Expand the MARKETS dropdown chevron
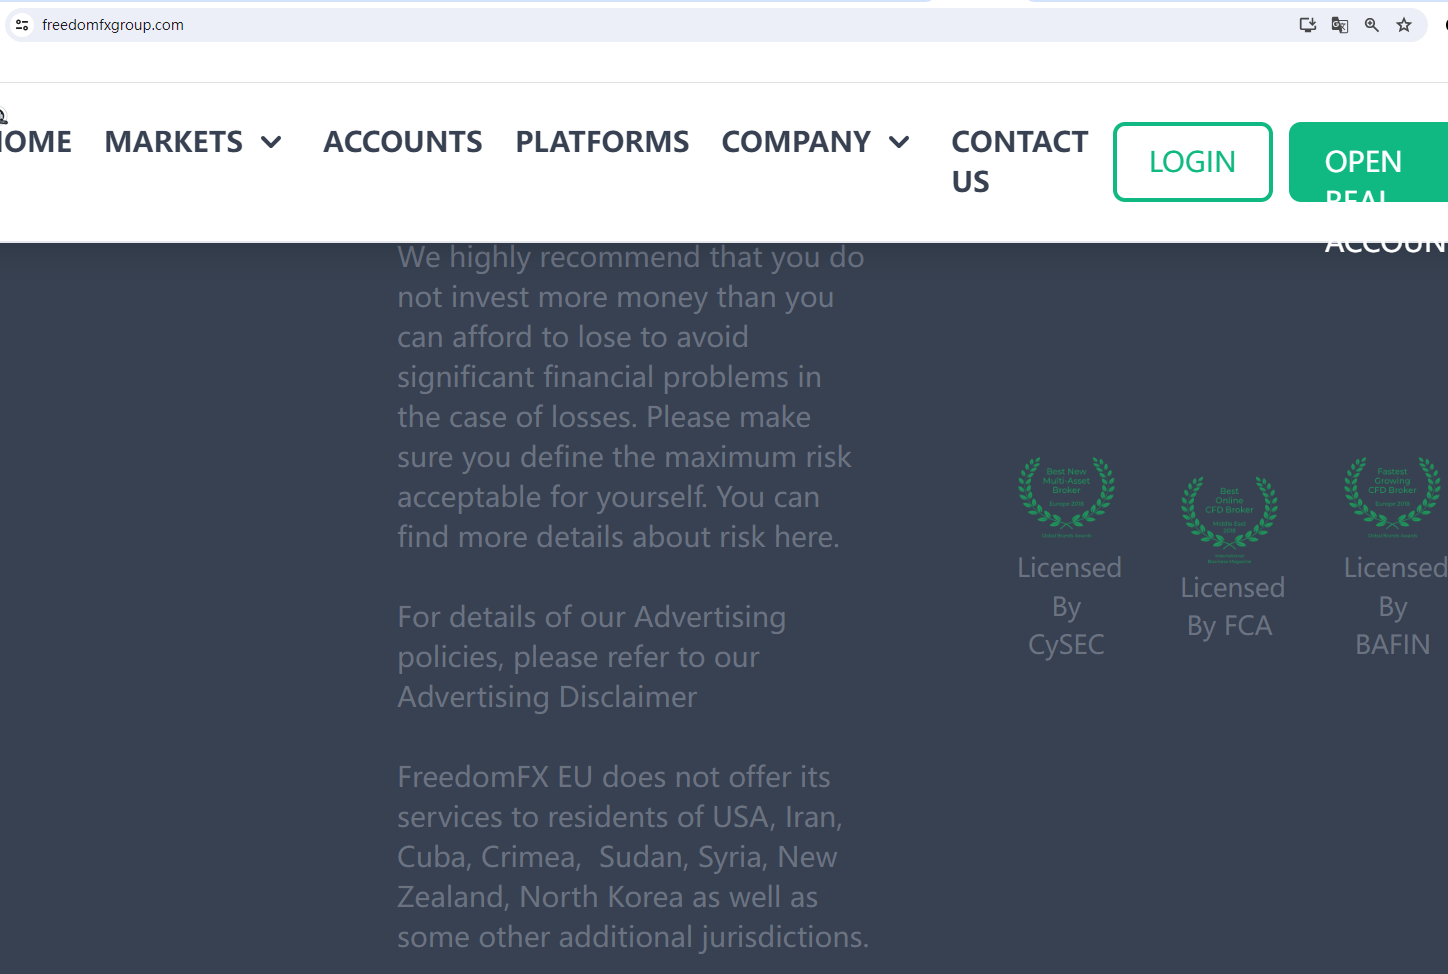 (271, 143)
